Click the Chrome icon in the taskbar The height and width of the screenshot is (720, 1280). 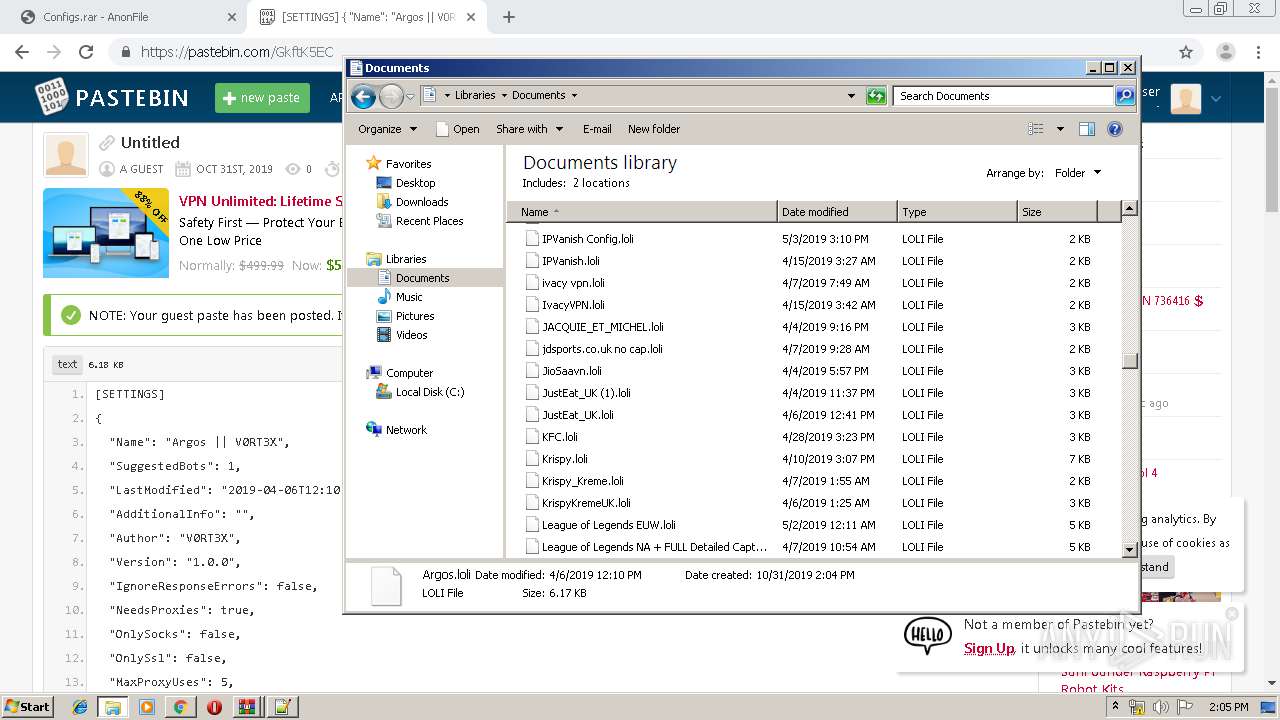point(181,707)
